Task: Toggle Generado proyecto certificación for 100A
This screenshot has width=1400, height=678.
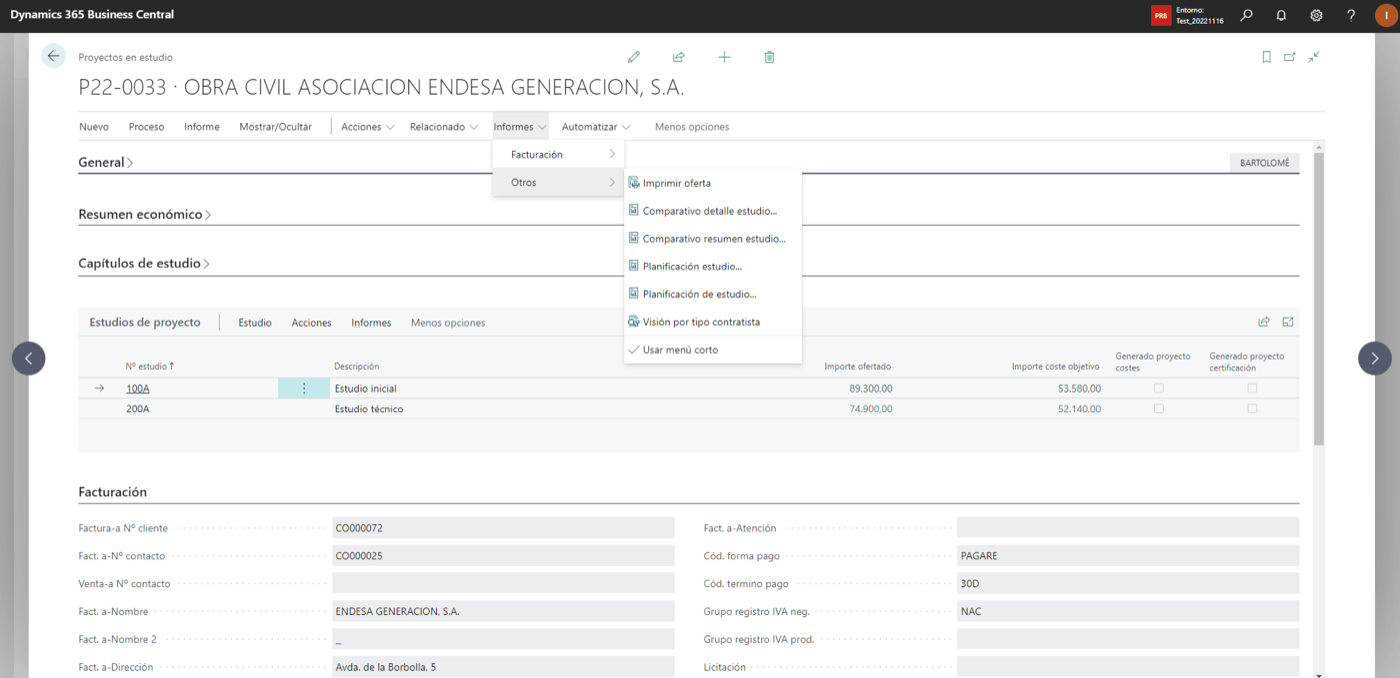Action: (1252, 388)
